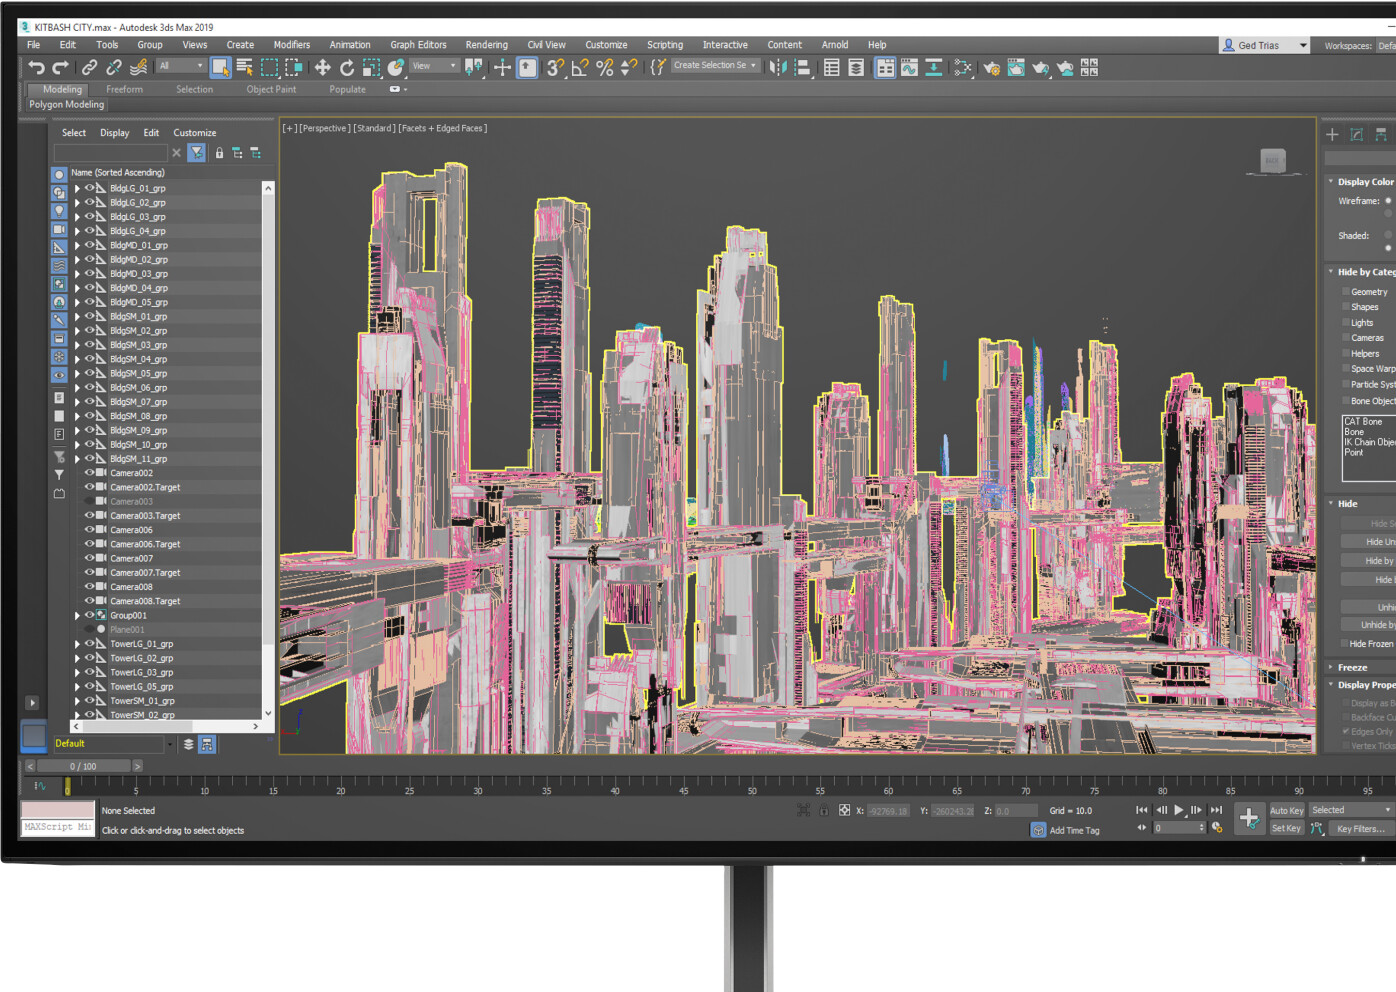Toggle the Angle Snap icon
The height and width of the screenshot is (992, 1396).
tap(580, 67)
